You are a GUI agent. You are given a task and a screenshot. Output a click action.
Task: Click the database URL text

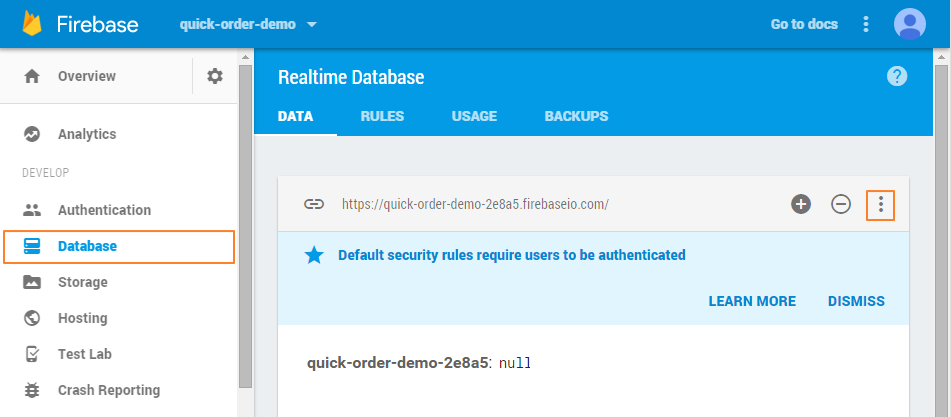(475, 204)
